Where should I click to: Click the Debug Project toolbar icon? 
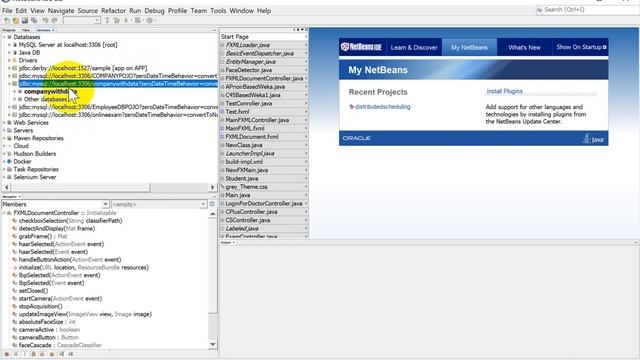[138, 20]
